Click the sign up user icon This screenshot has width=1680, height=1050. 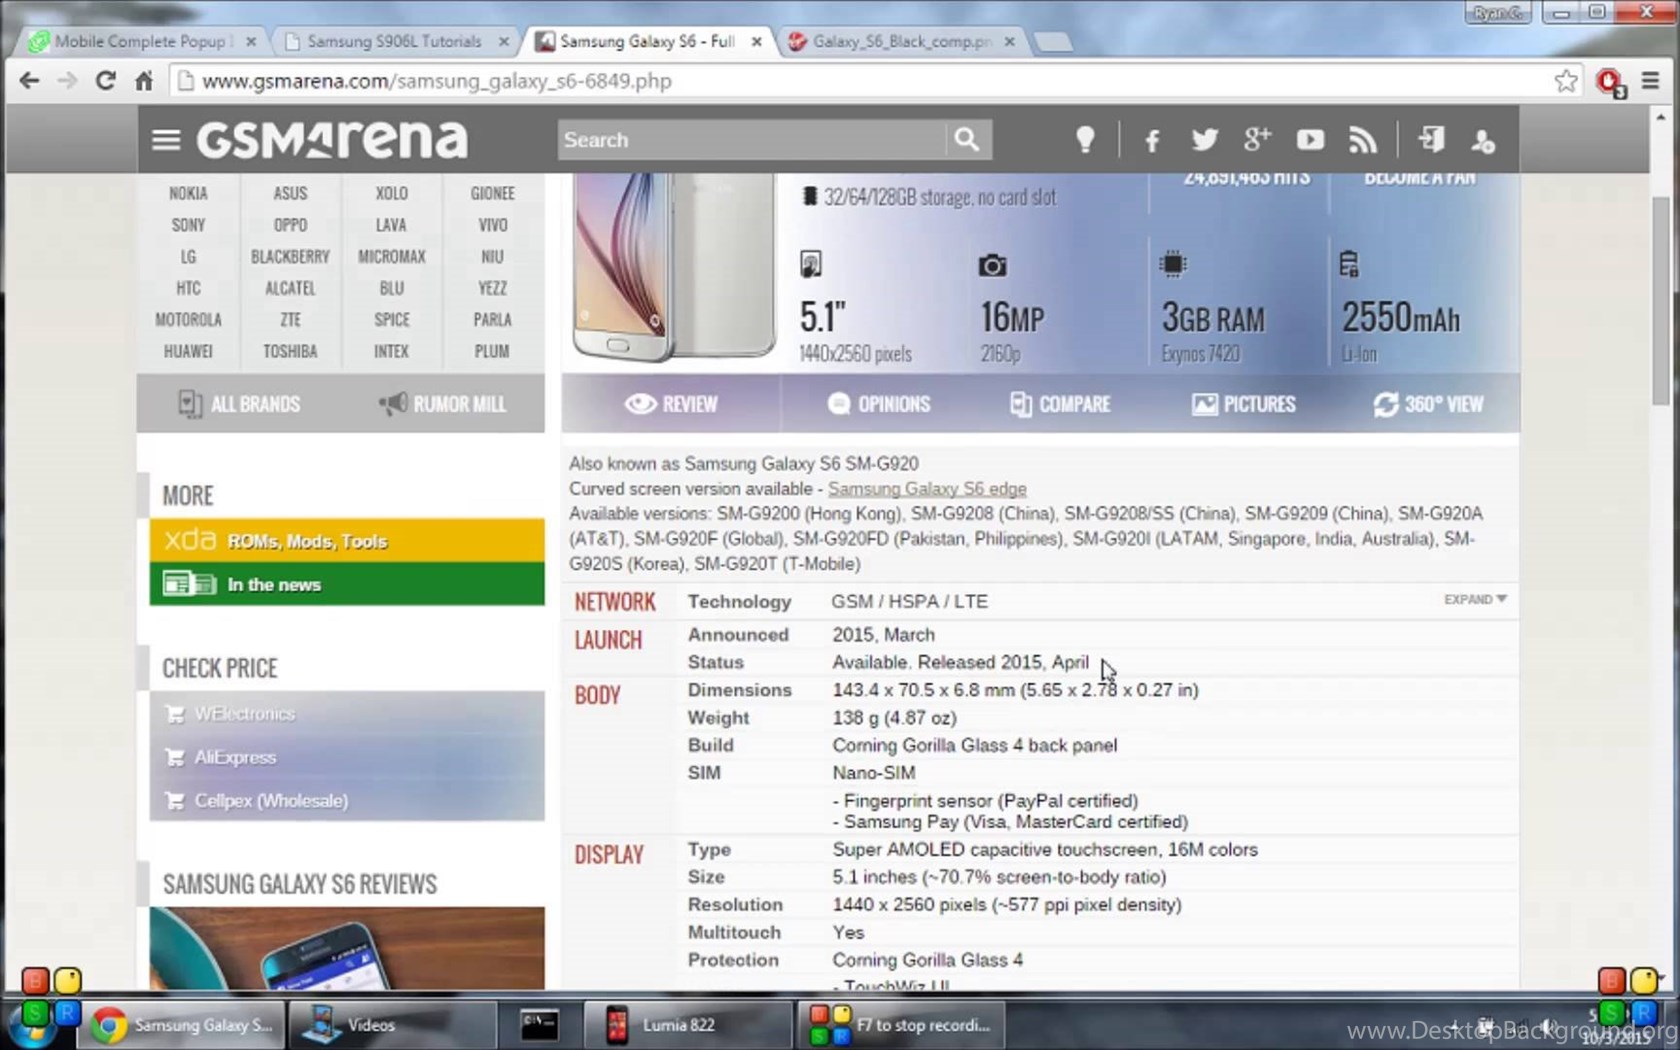click(x=1483, y=141)
